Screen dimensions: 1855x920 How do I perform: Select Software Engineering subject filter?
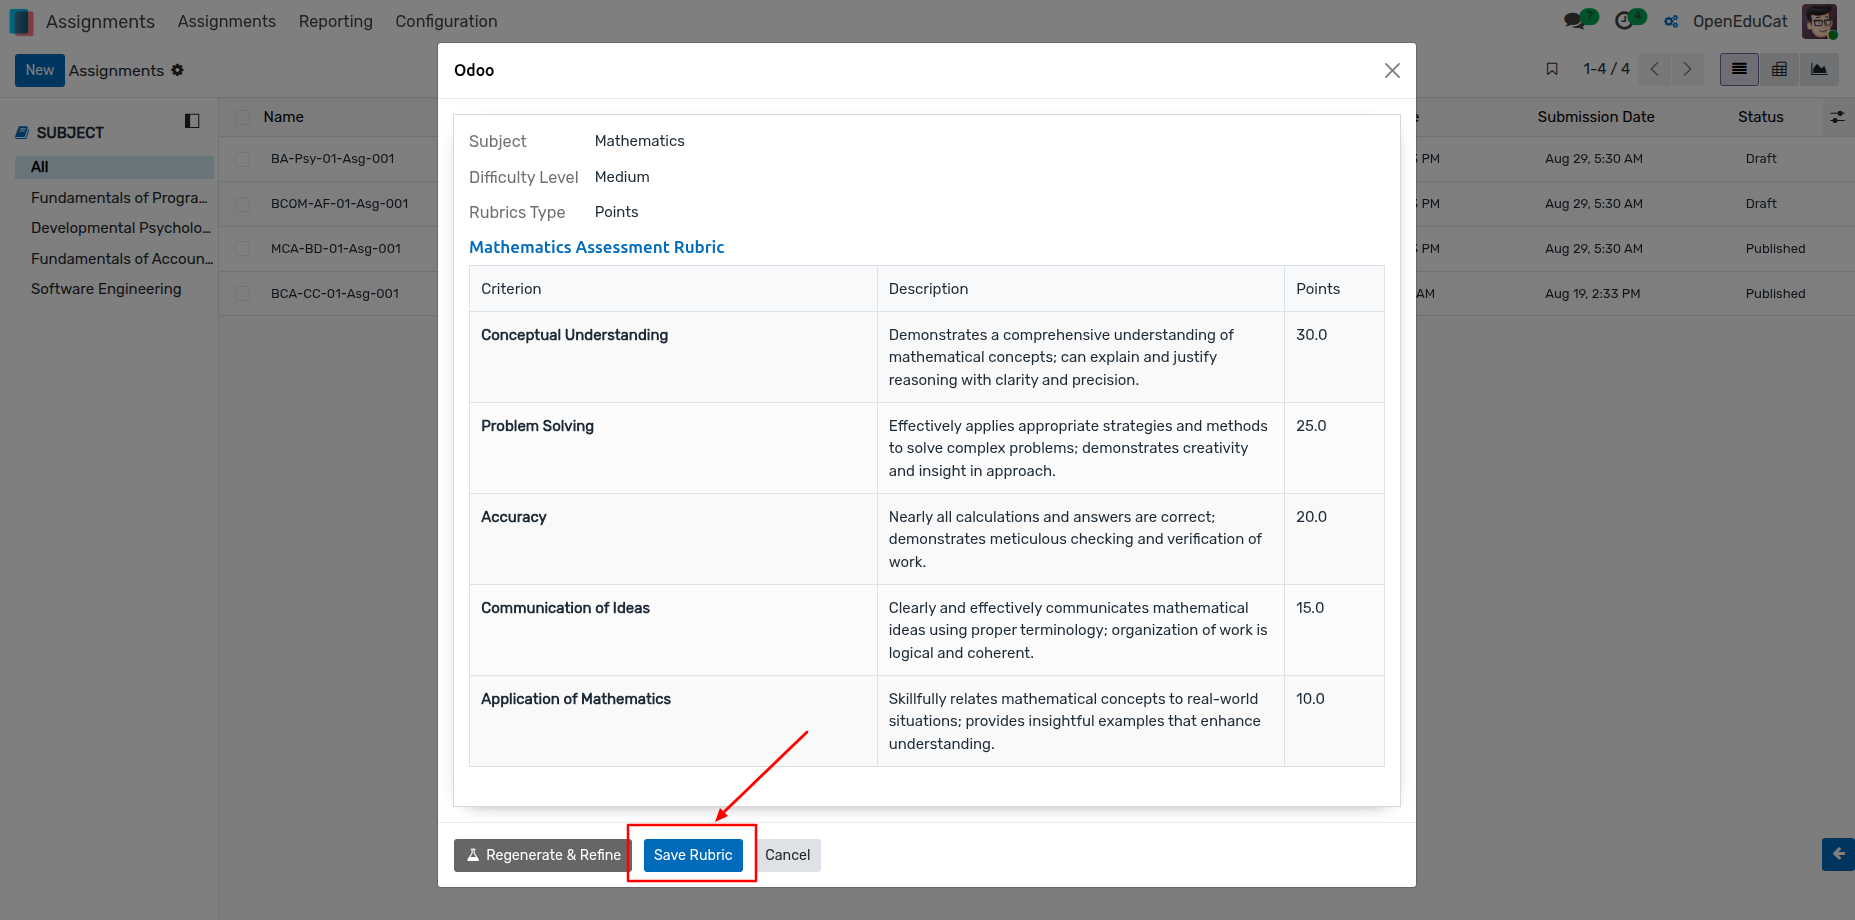(106, 289)
